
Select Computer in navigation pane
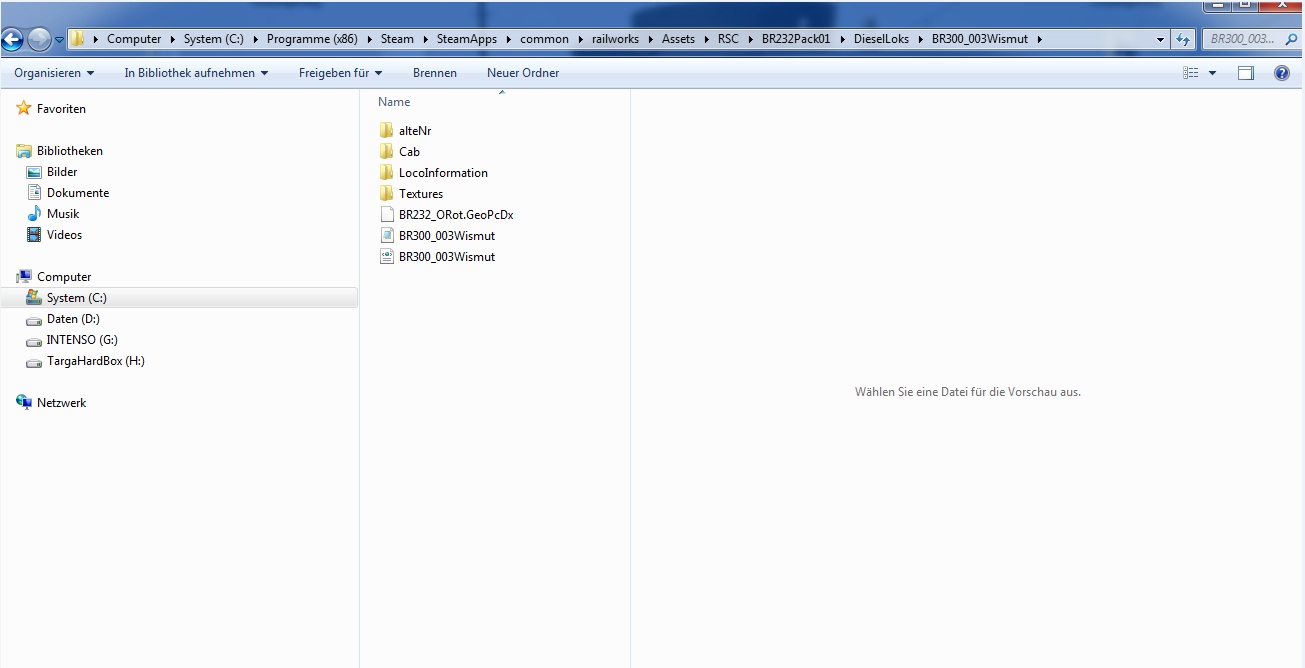click(x=64, y=277)
